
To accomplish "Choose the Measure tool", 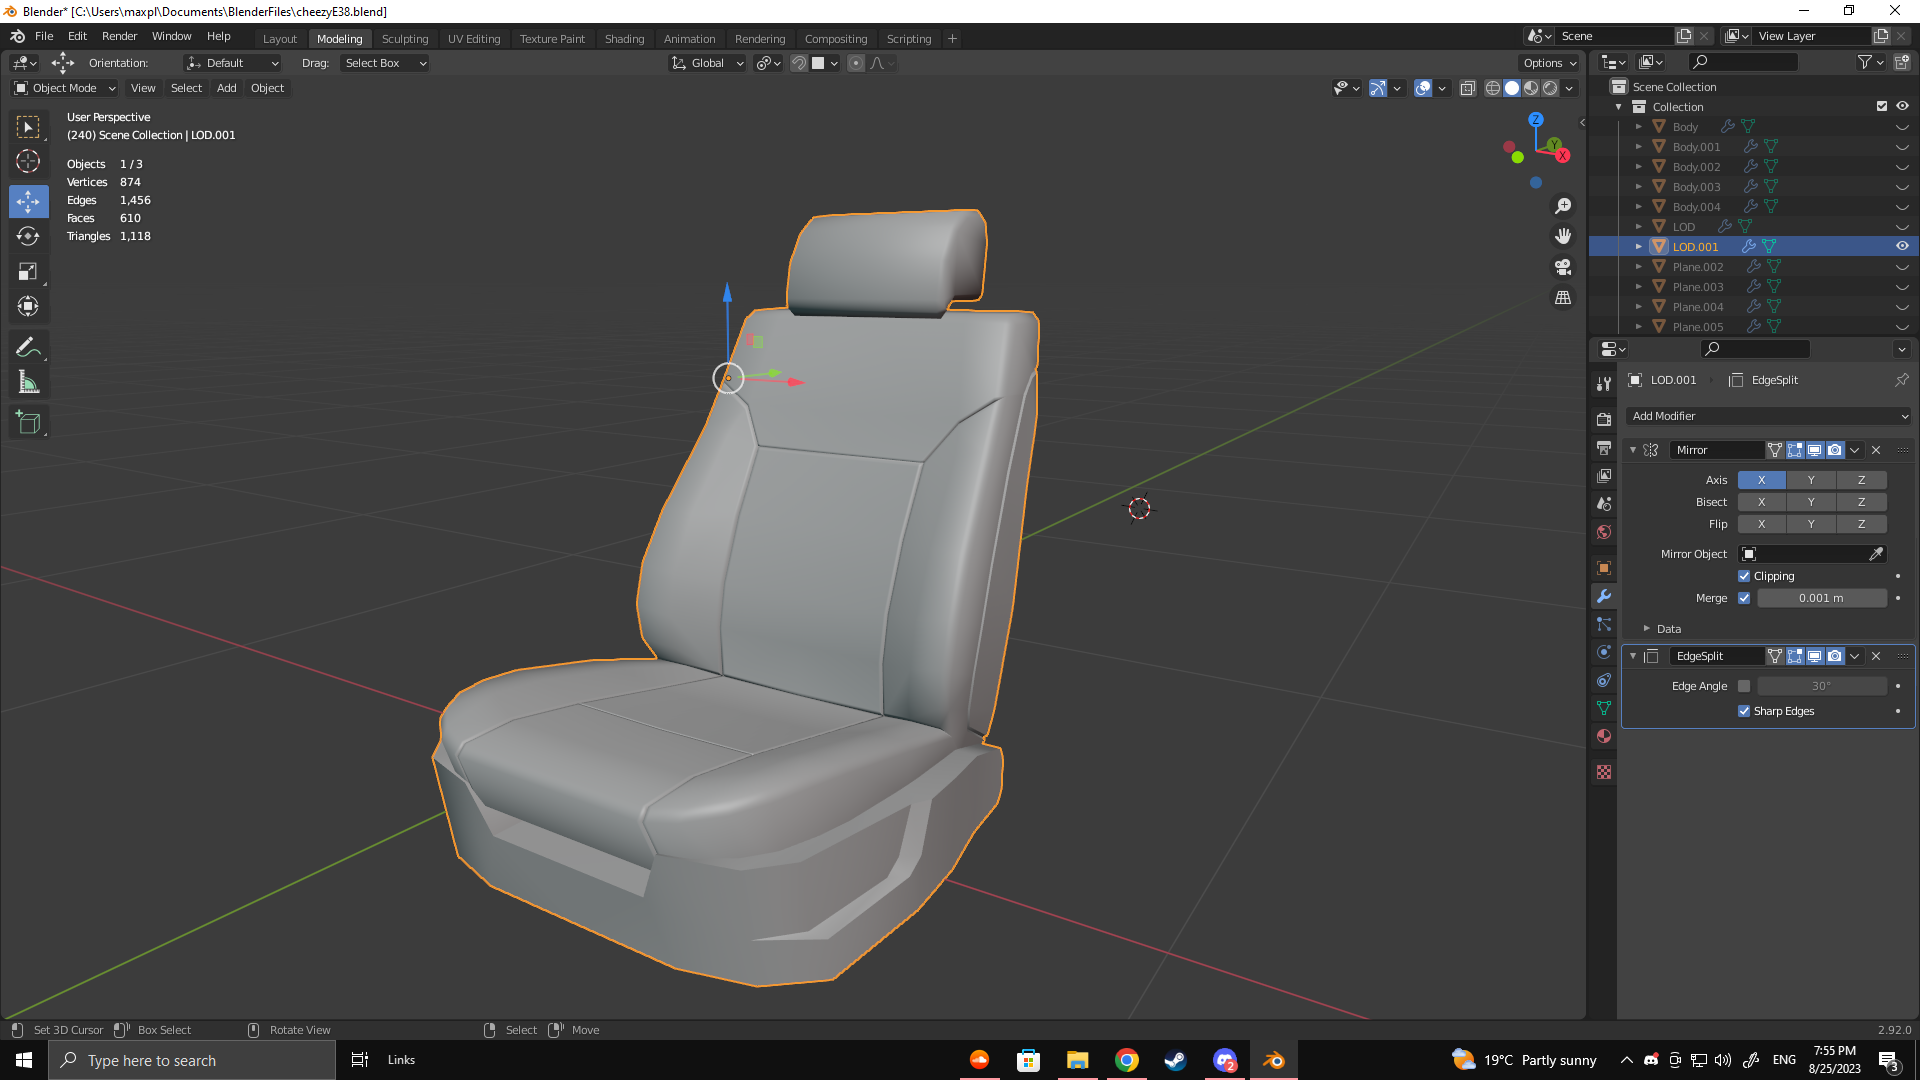I will 28,383.
